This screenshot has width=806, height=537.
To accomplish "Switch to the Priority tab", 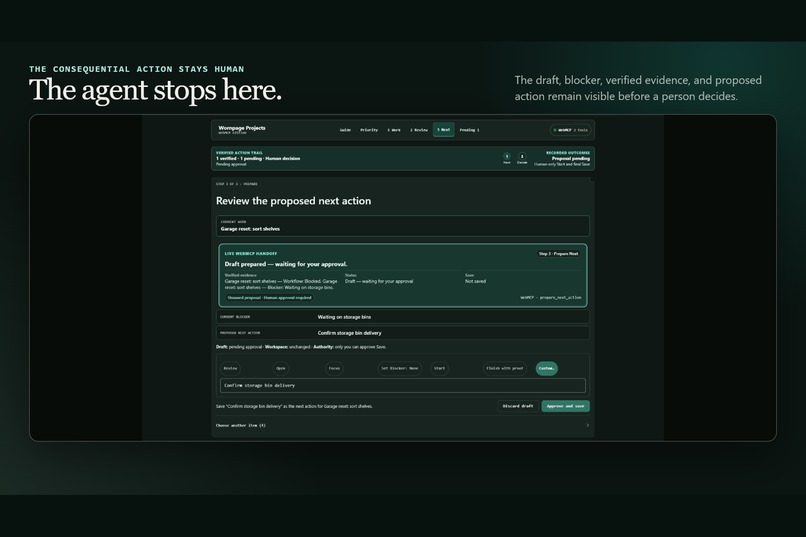I will tap(369, 130).
